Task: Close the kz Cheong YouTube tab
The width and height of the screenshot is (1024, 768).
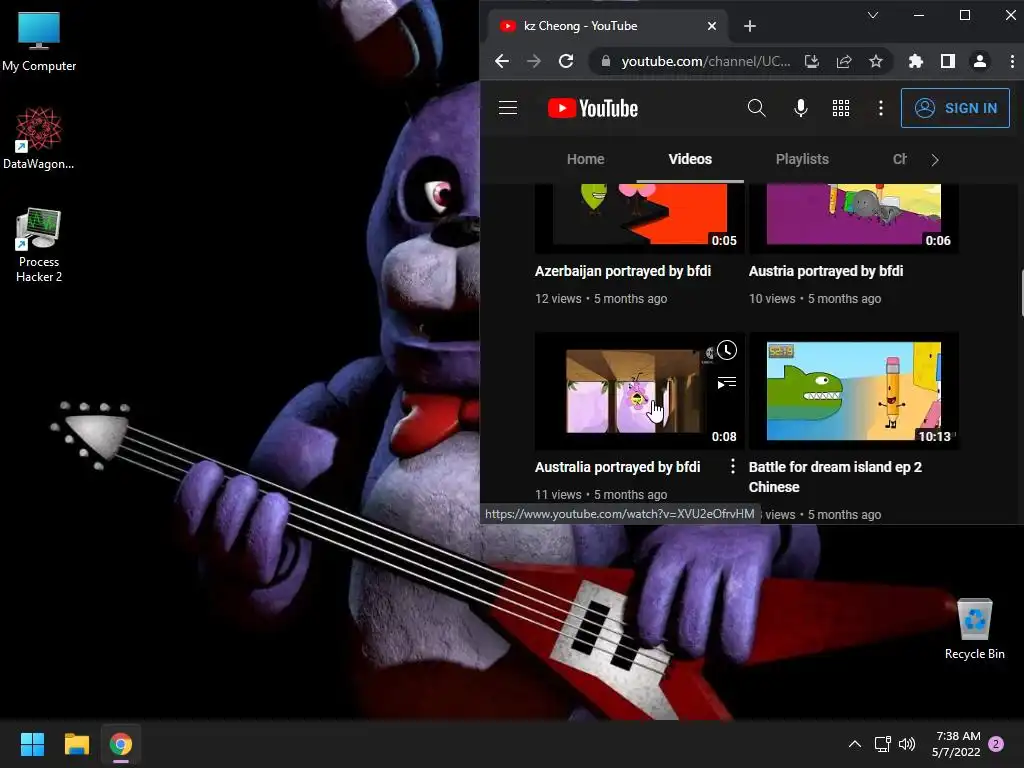Action: (712, 26)
